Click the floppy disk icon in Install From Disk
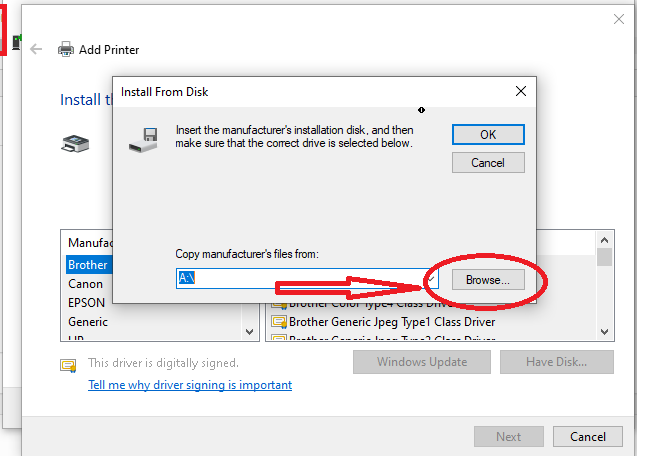This screenshot has height=468, width=646. click(144, 139)
